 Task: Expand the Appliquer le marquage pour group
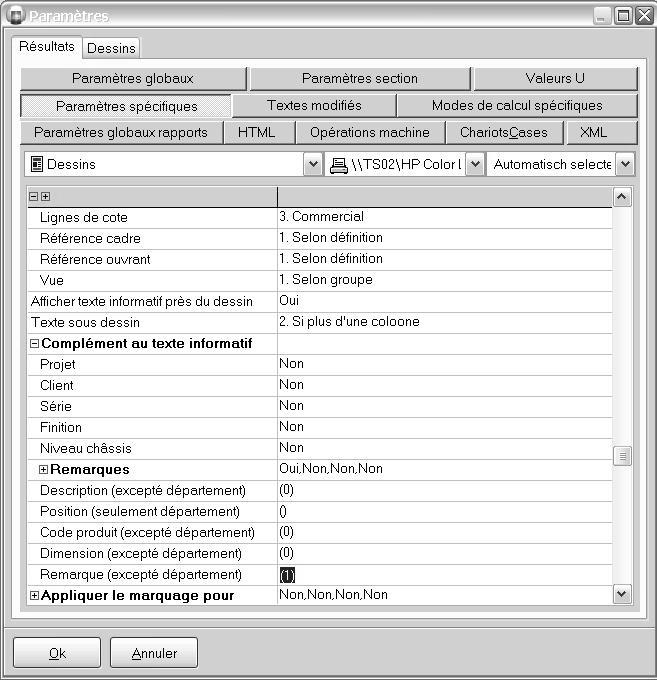point(34,595)
